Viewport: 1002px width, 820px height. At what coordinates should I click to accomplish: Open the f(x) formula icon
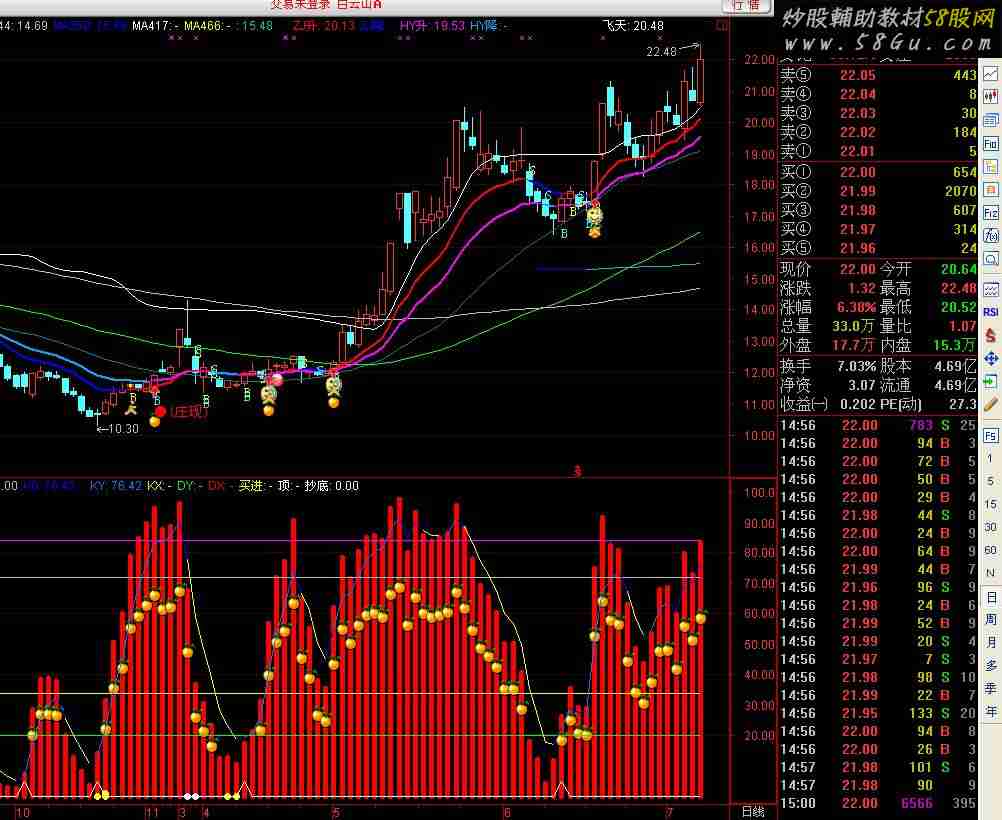[991, 236]
